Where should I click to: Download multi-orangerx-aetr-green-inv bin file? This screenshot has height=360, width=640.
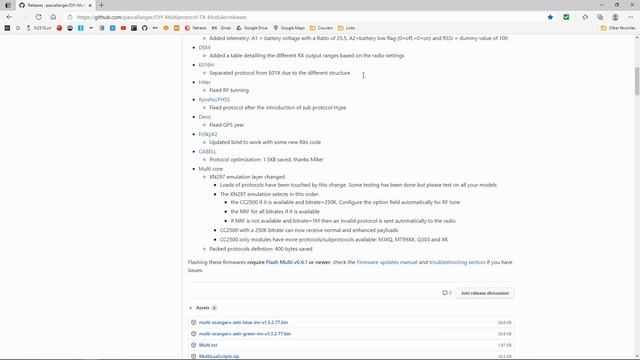point(244,334)
